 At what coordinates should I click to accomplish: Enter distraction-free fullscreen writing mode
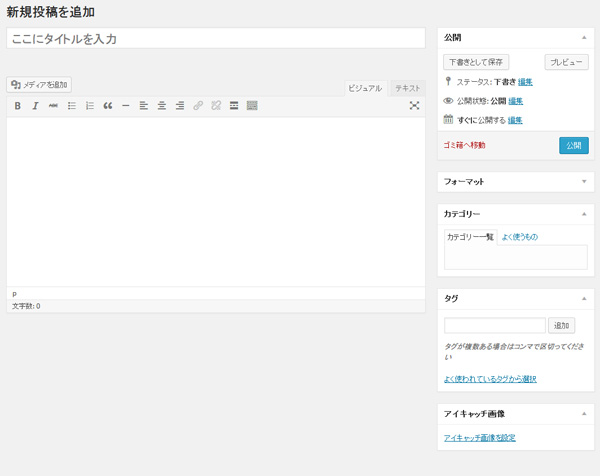414,106
